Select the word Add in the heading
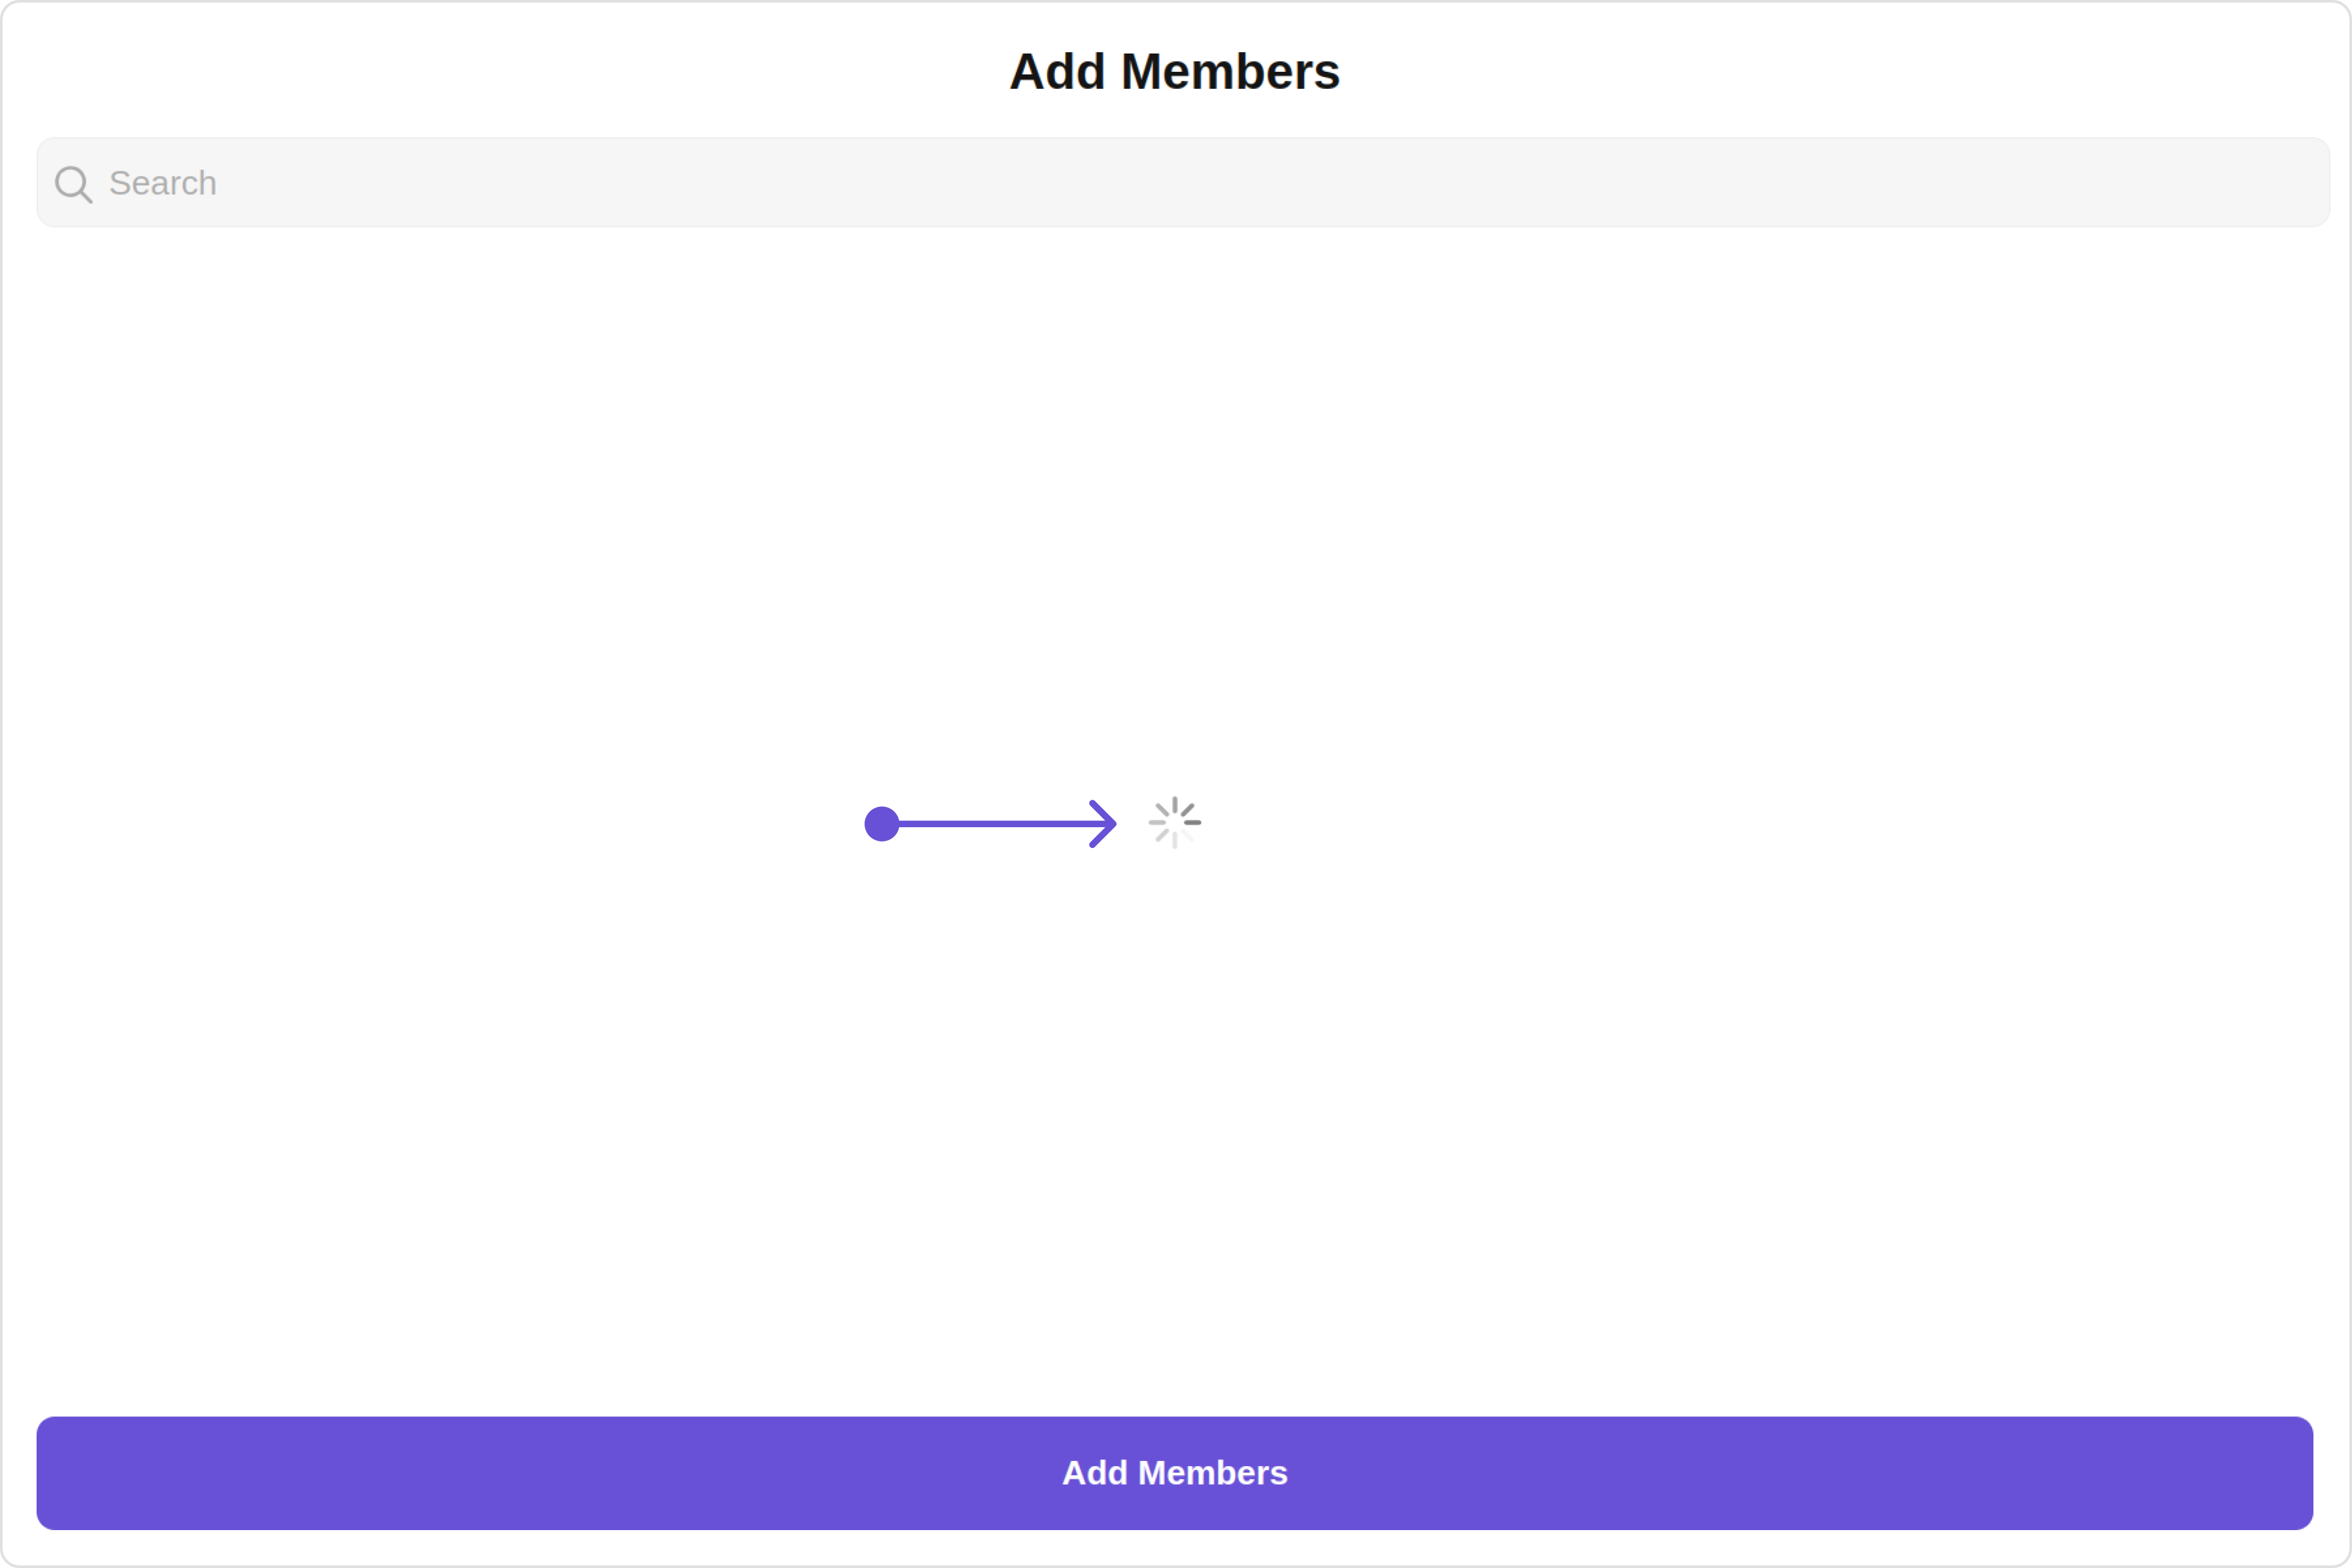This screenshot has height=1568, width=2352. pyautogui.click(x=1057, y=72)
